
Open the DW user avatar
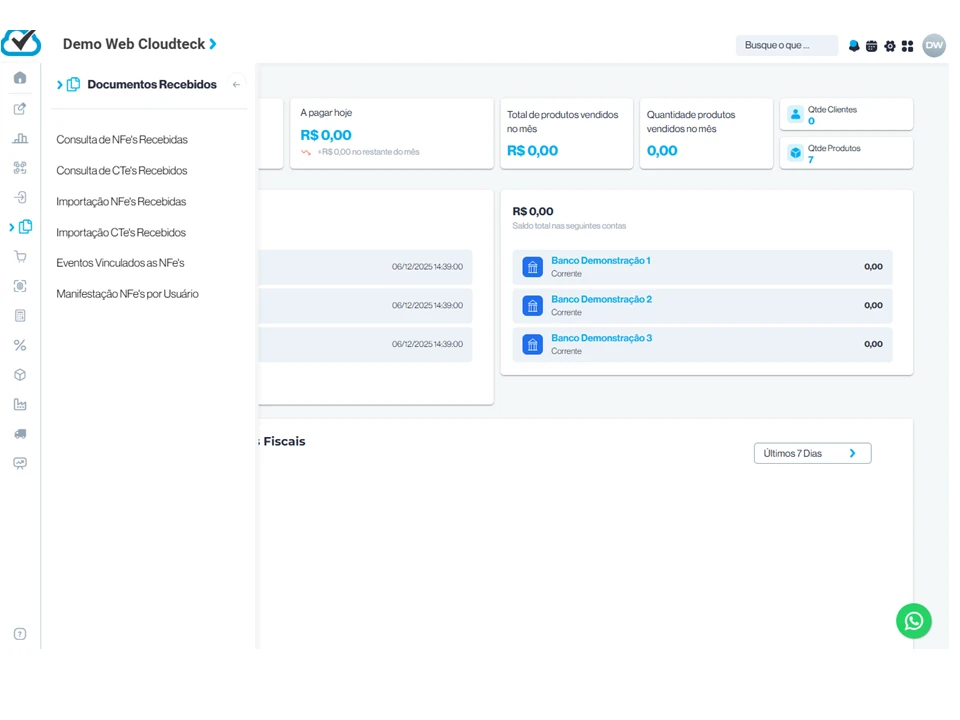coord(933,45)
